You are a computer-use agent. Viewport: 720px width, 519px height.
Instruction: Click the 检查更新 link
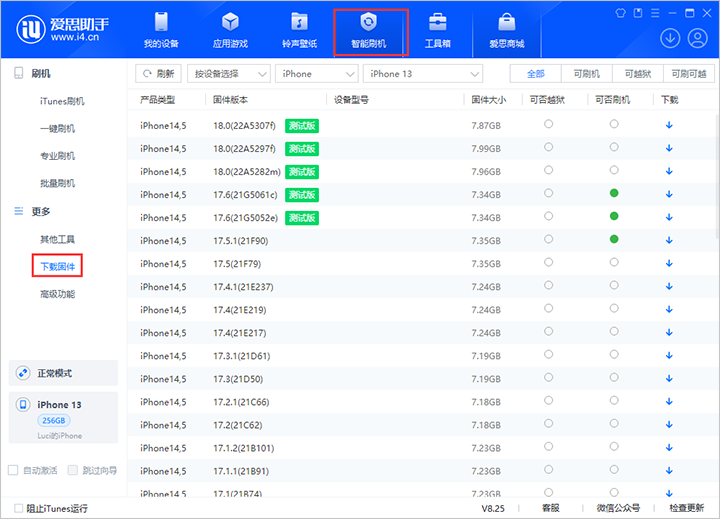tap(686, 508)
